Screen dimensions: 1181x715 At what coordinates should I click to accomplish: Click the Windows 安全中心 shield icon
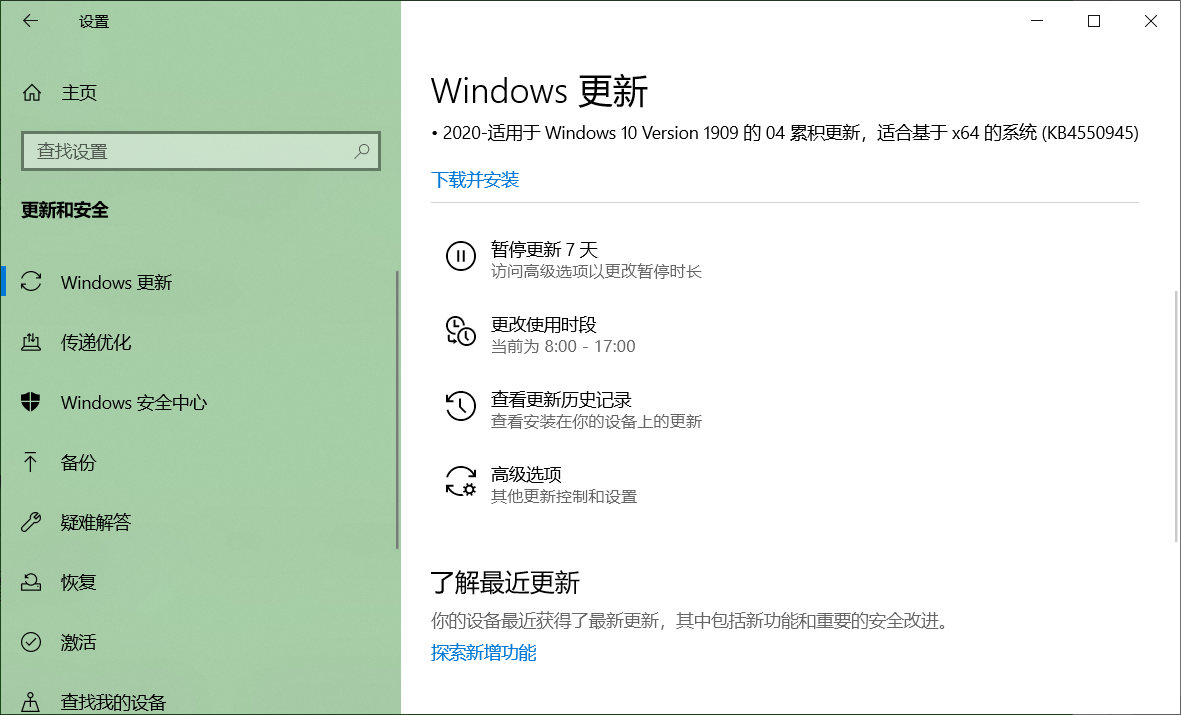(x=31, y=402)
